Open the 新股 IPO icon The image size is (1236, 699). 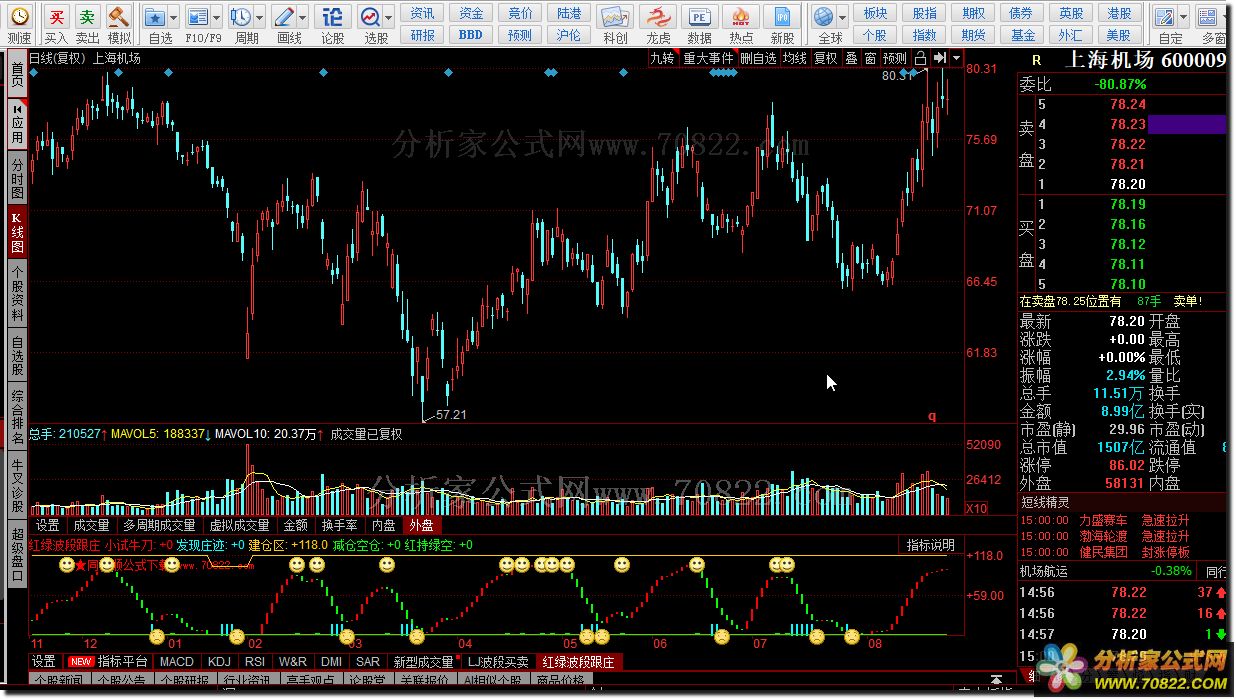point(782,17)
